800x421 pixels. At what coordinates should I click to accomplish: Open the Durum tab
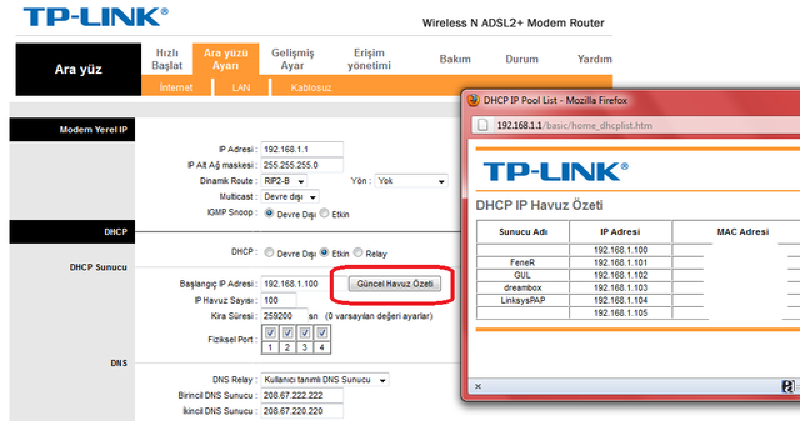click(x=521, y=59)
